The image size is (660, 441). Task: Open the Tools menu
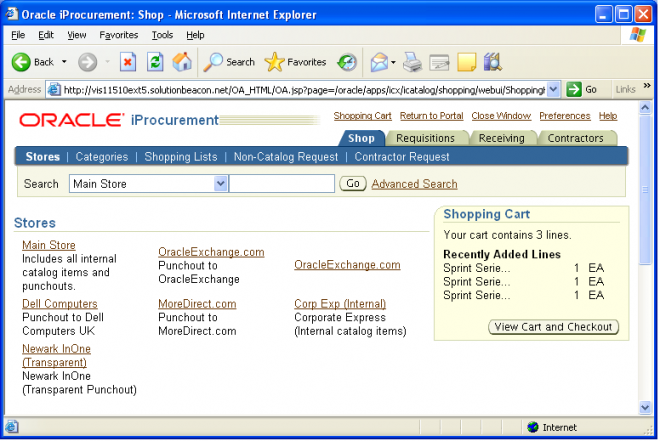pos(162,35)
